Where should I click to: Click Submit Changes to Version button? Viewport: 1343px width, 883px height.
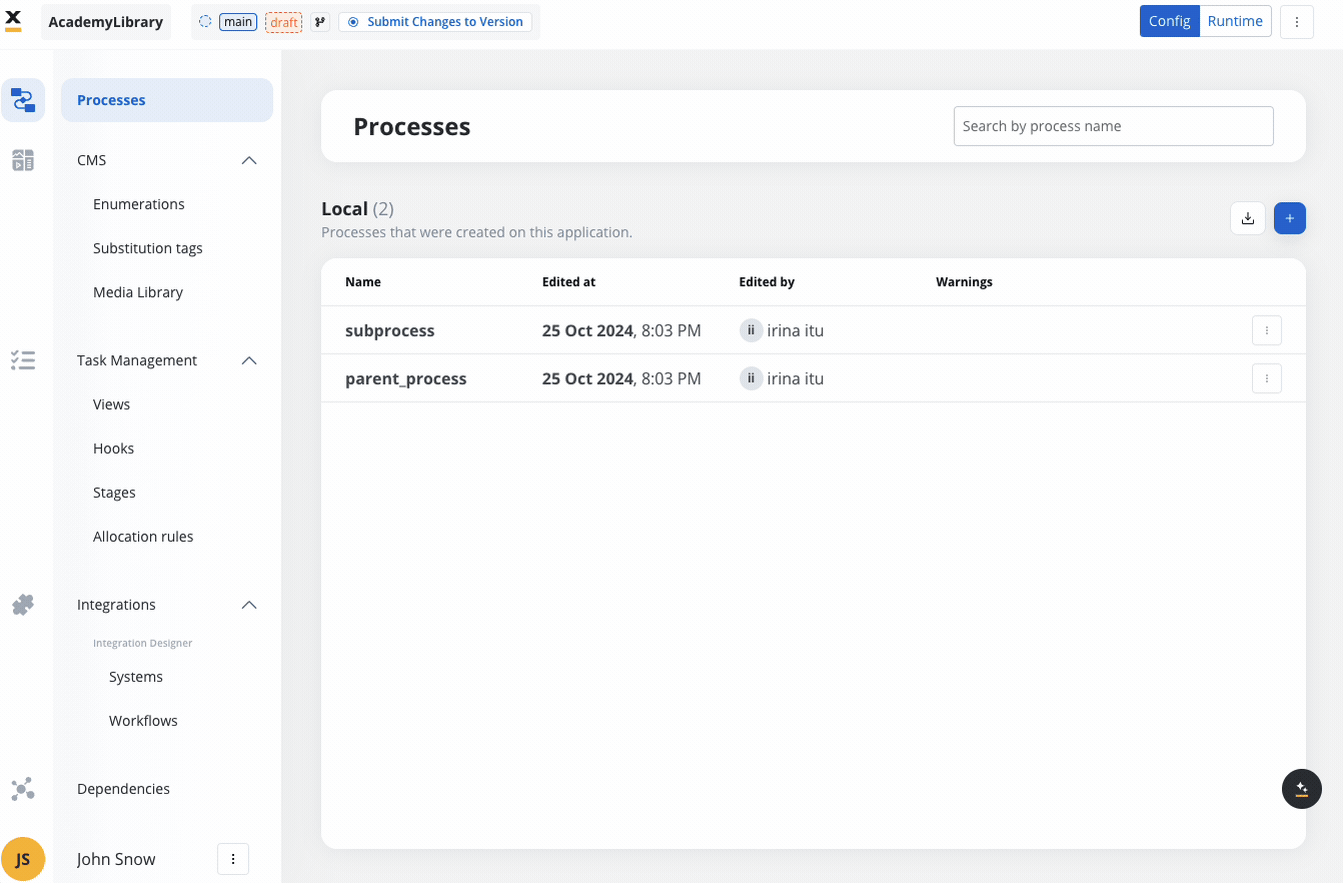(x=435, y=22)
